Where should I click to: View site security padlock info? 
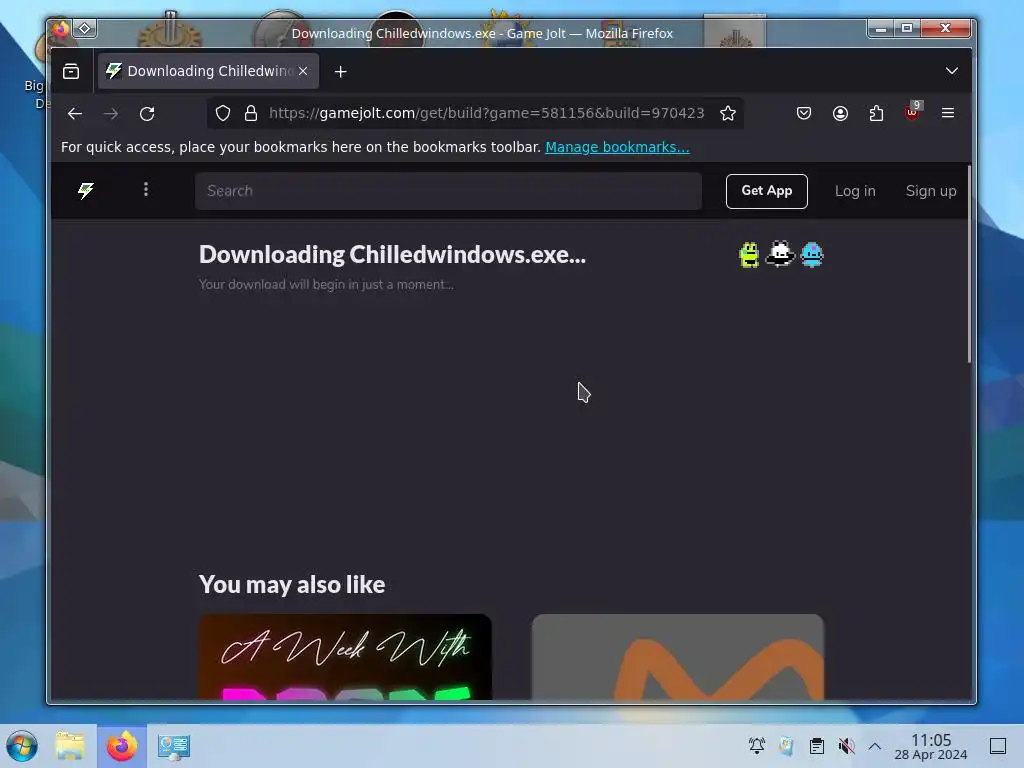(x=251, y=113)
